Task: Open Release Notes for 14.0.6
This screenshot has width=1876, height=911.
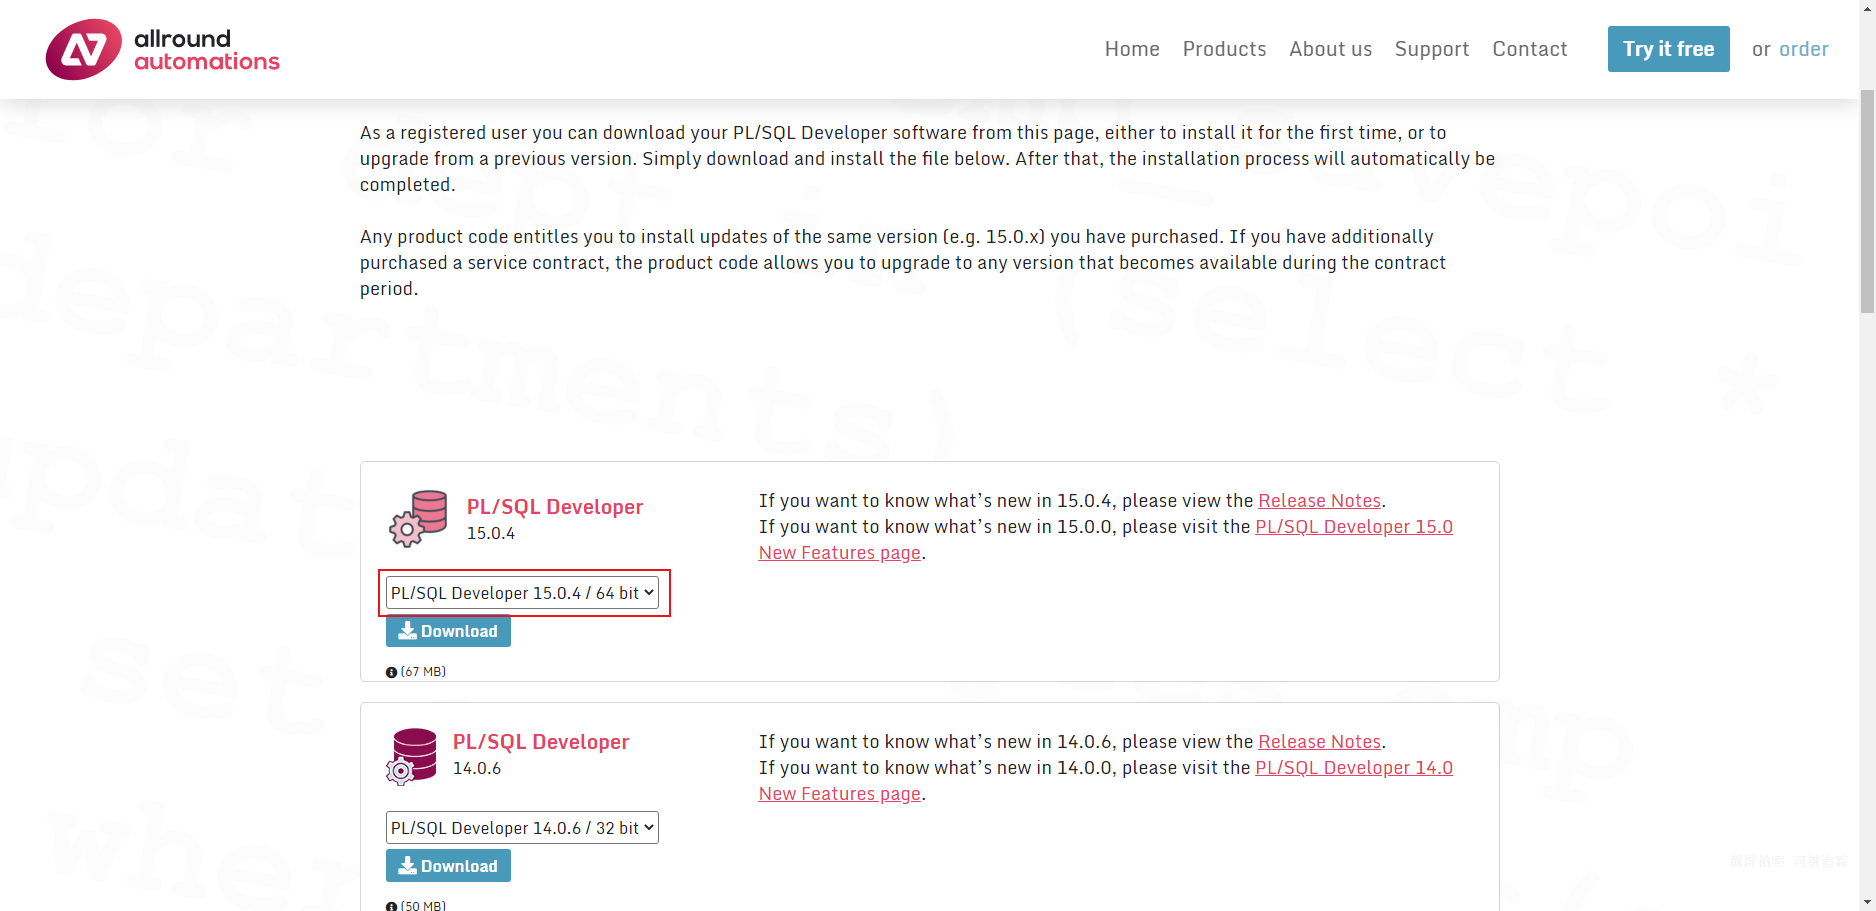Action: pyautogui.click(x=1319, y=742)
